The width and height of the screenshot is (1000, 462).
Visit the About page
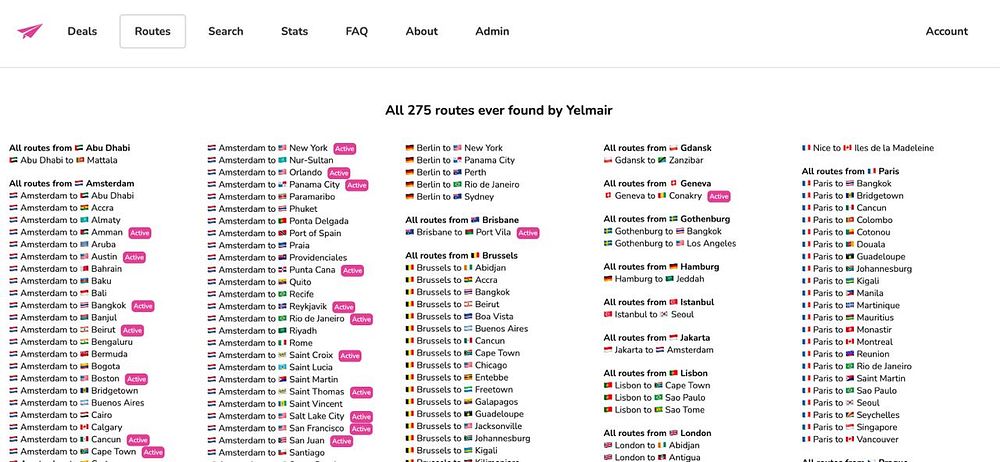[422, 31]
